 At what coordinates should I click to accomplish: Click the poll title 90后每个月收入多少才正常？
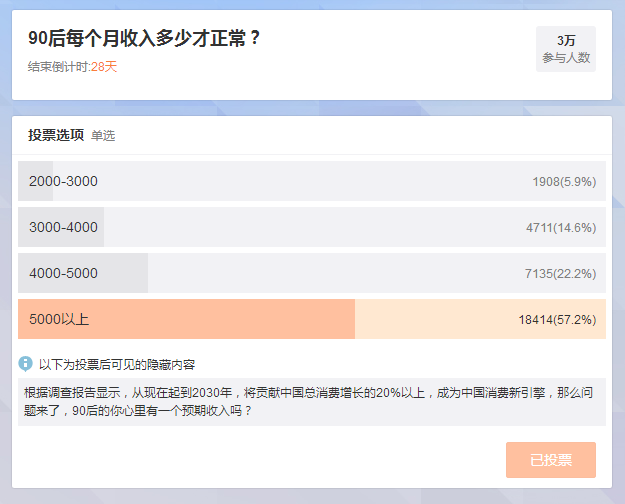[144, 39]
